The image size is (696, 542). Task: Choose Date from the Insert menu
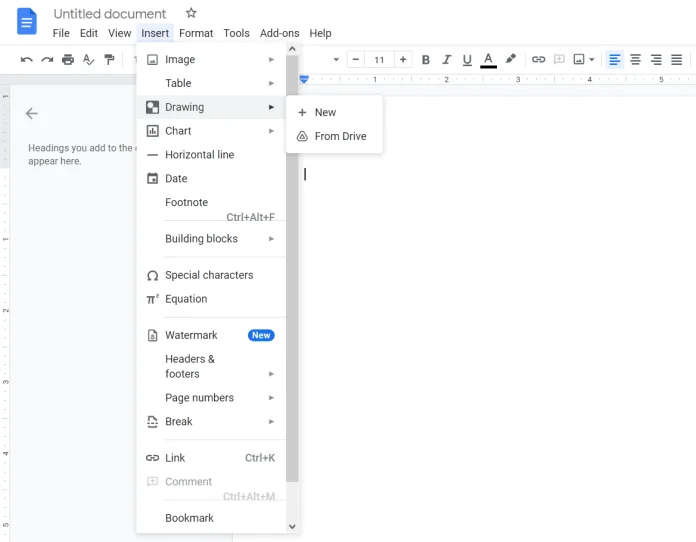[x=211, y=178]
